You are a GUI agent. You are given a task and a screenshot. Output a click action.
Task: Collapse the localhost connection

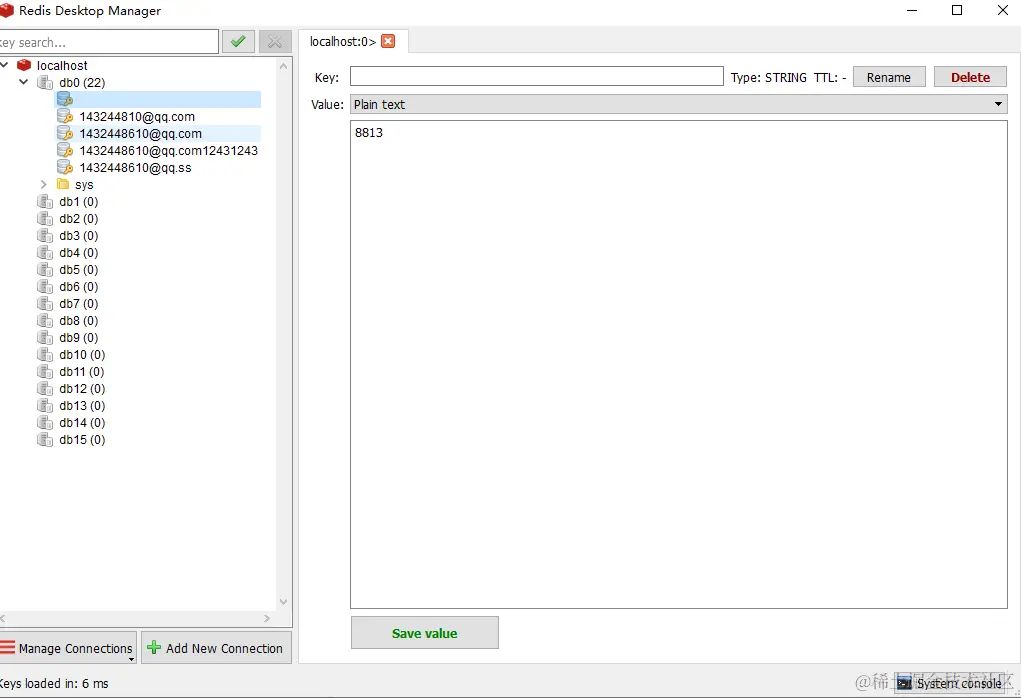(x=5, y=64)
